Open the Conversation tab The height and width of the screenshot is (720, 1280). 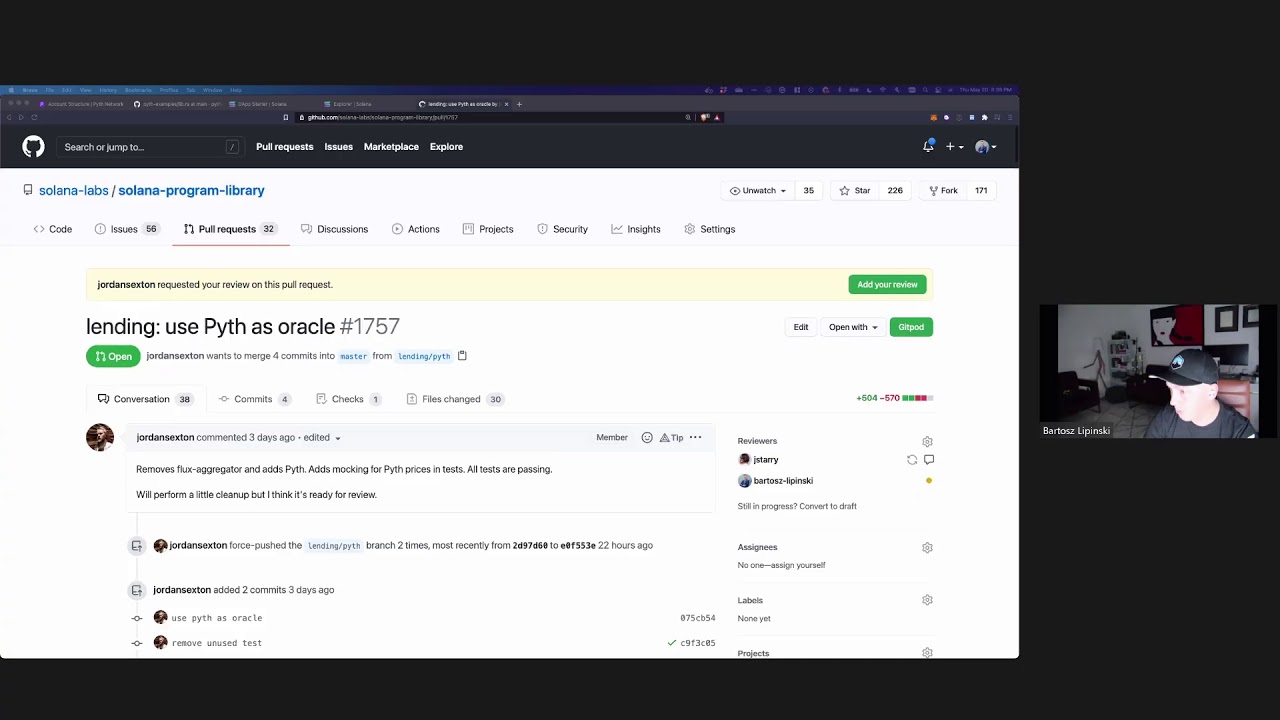(144, 399)
